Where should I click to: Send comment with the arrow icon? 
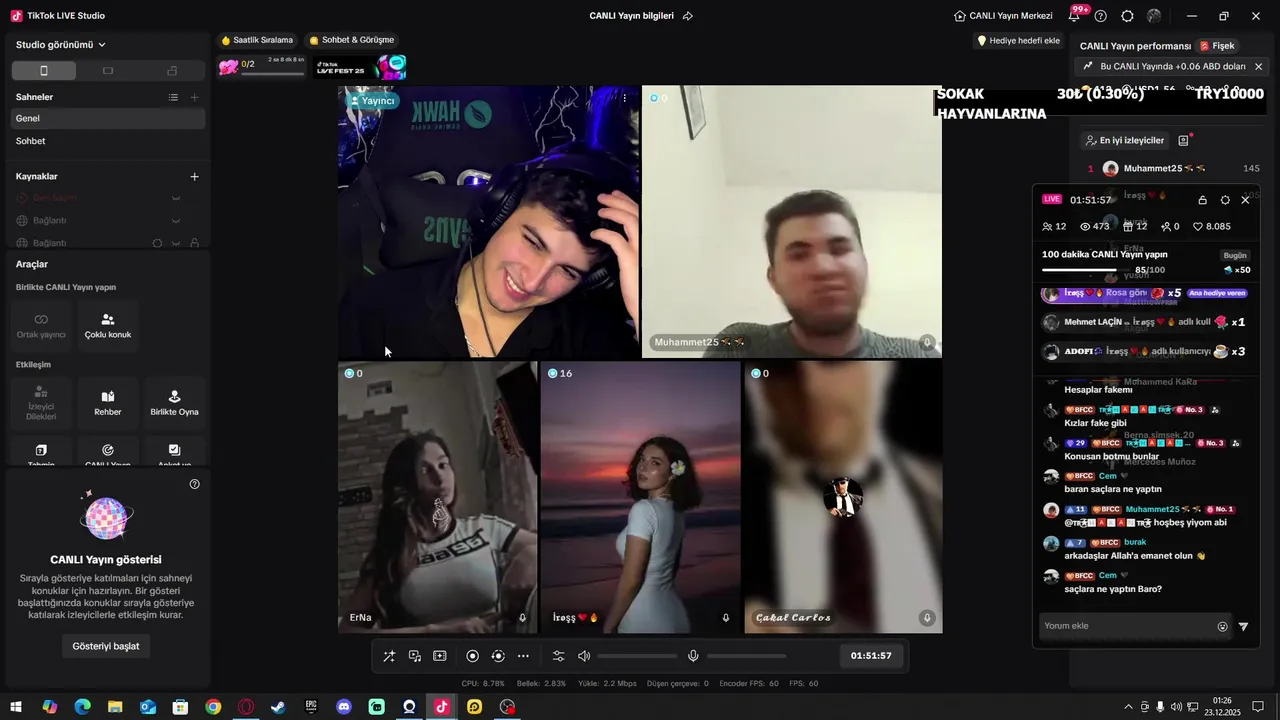[x=1244, y=627]
